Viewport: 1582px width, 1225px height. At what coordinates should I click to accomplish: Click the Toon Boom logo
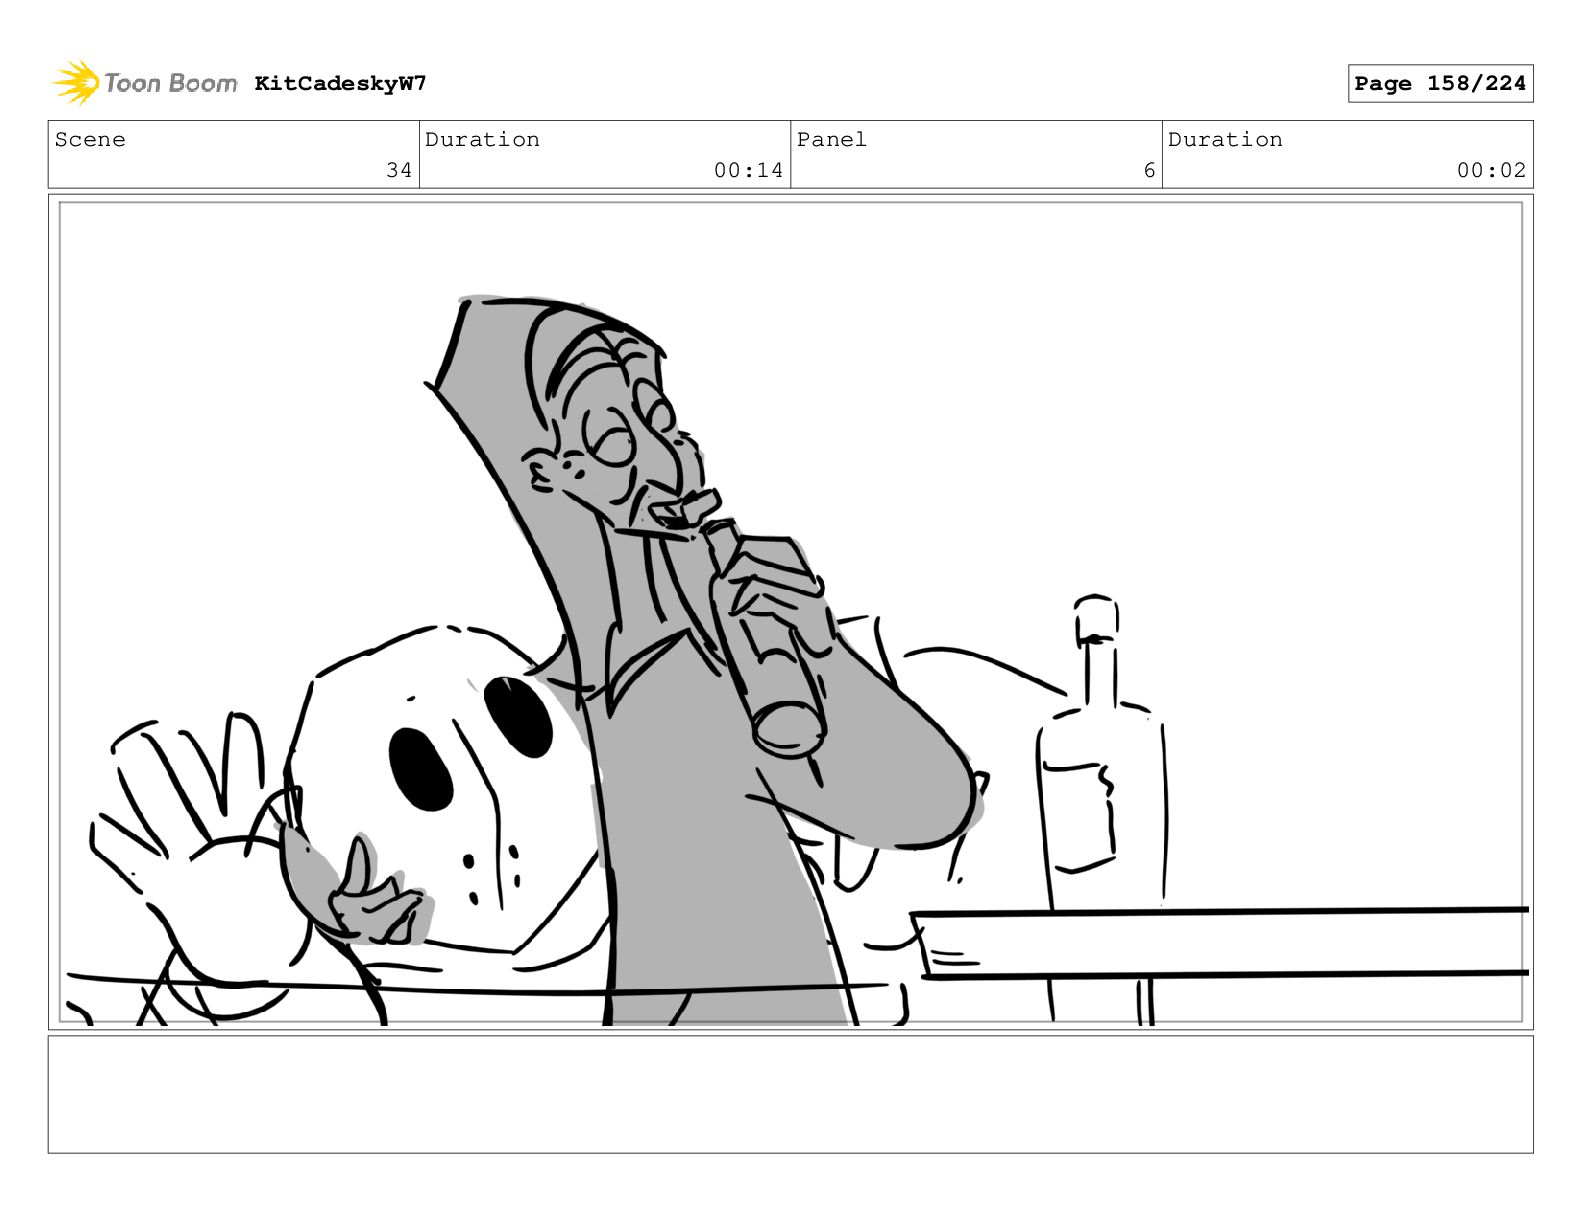(145, 83)
